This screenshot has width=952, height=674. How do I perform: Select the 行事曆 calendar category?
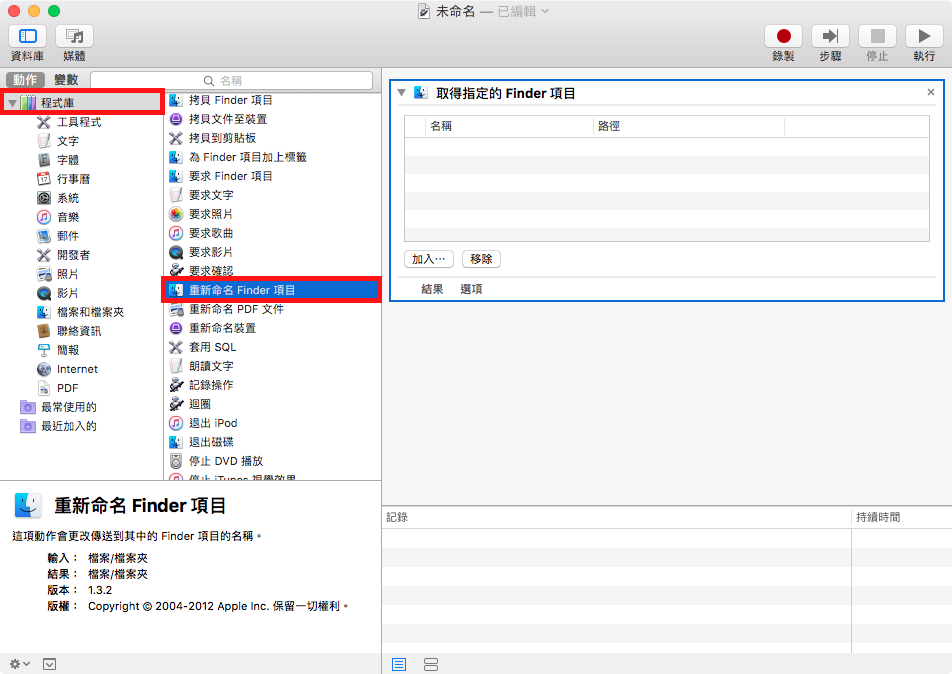pos(73,179)
